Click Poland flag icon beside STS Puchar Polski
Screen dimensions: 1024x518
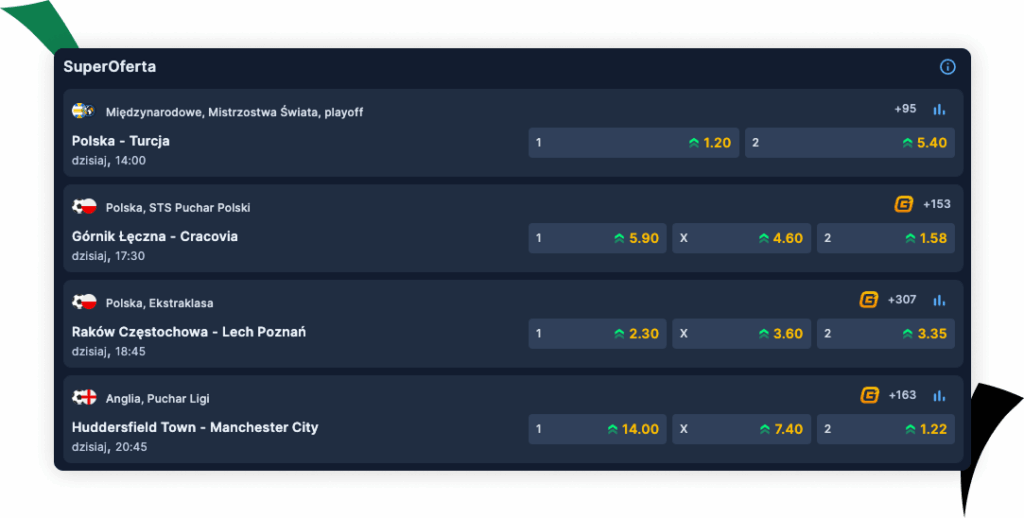[84, 207]
